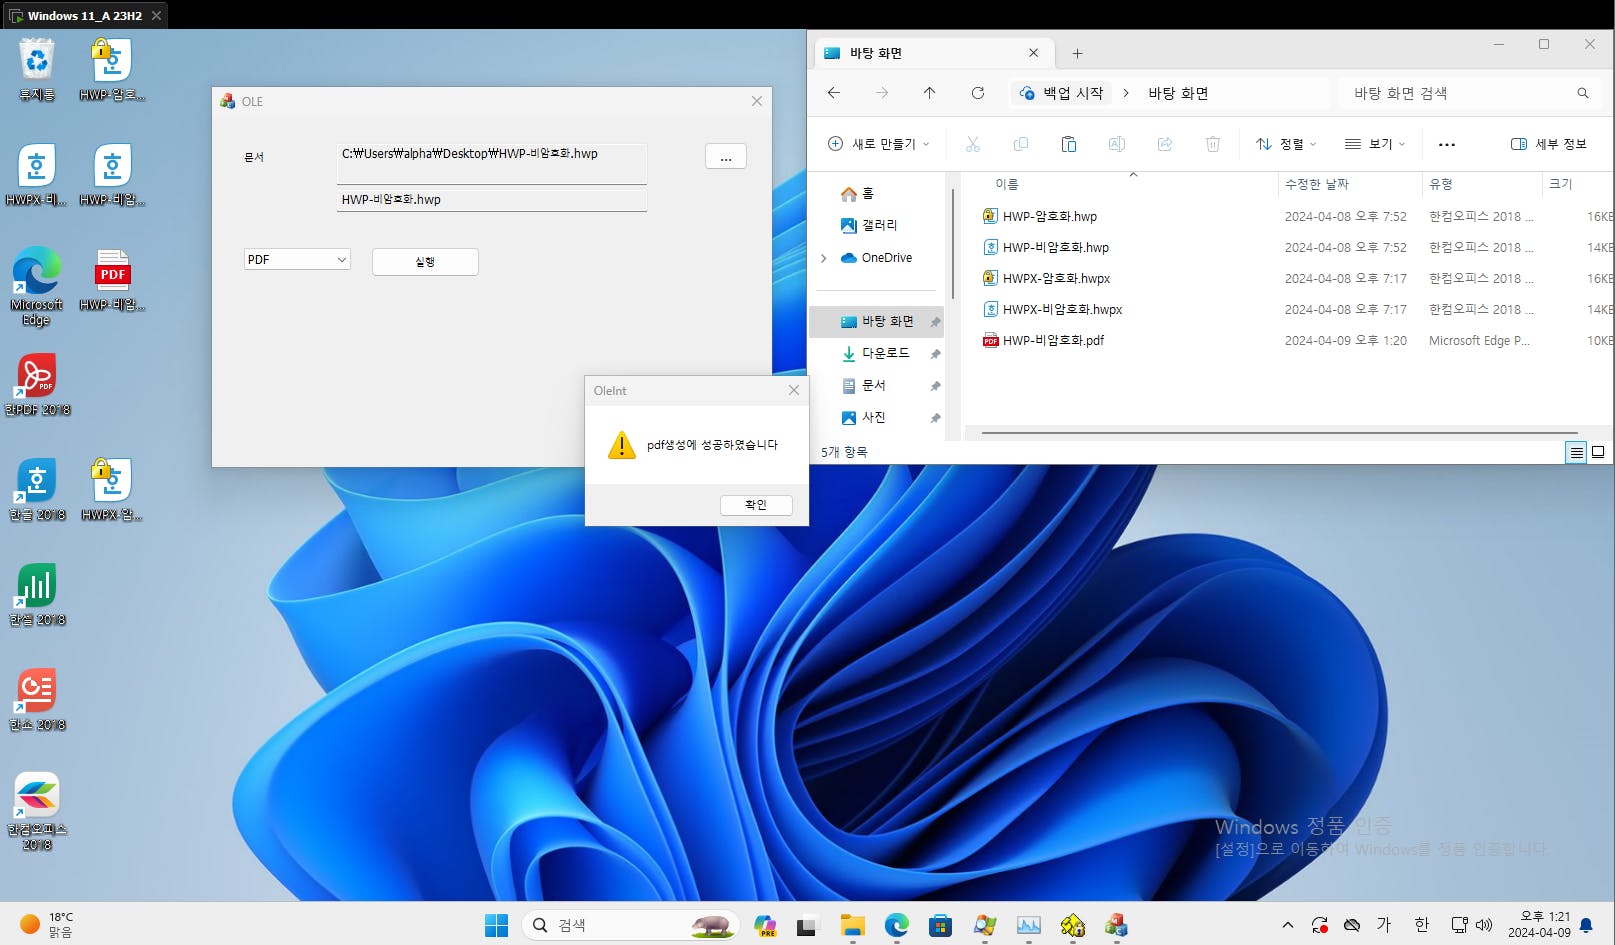This screenshot has height=945, width=1615.
Task: Click the Share icon in Explorer toolbar
Action: [x=1165, y=144]
